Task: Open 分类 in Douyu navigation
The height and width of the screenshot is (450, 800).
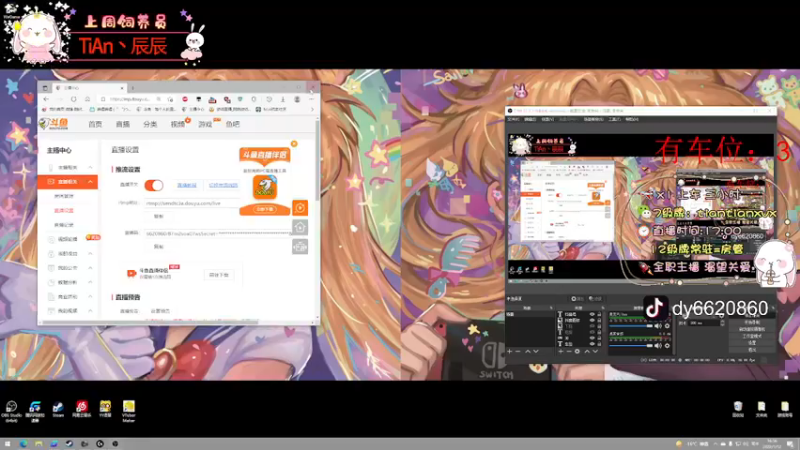Action: pos(150,124)
